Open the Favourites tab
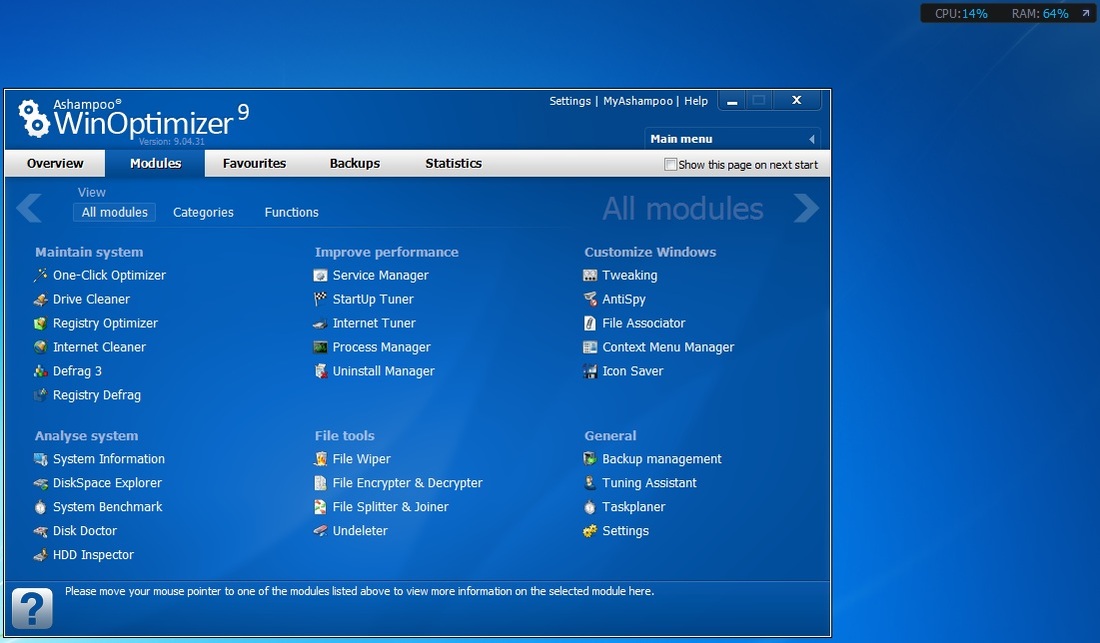The width and height of the screenshot is (1100, 643). tap(254, 163)
